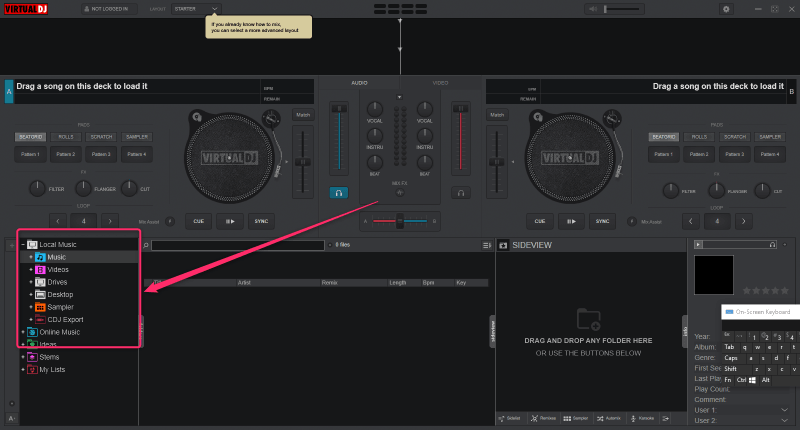Click play/pause on deck B
Image resolution: width=800 pixels, height=430 pixels.
571,221
